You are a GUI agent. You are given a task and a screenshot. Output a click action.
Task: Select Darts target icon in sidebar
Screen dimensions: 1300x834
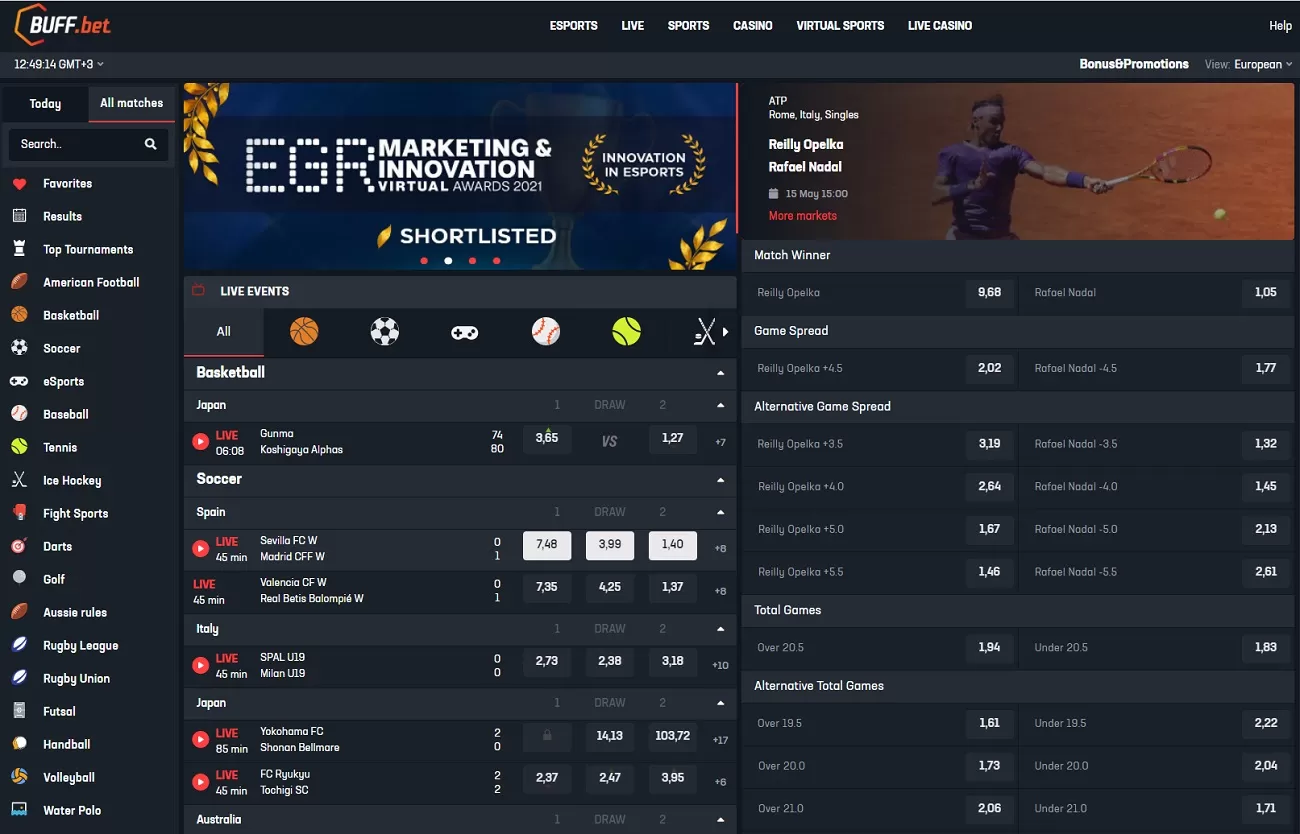19,546
